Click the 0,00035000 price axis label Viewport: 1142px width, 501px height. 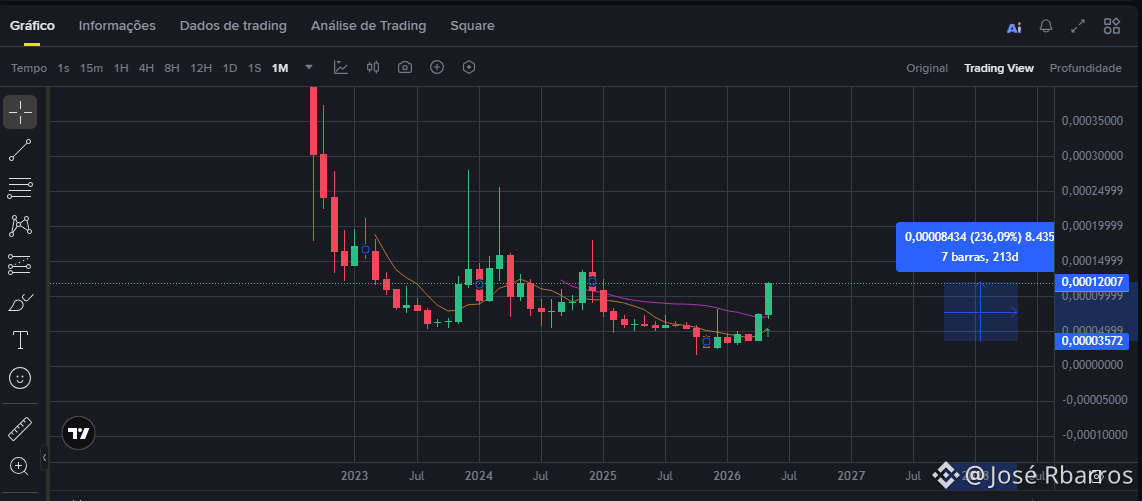click(1092, 121)
